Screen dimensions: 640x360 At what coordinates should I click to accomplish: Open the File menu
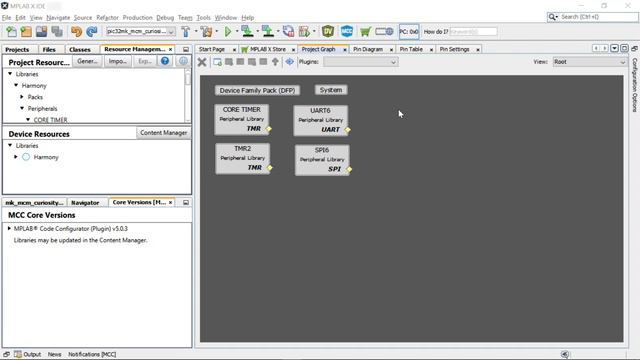click(x=7, y=18)
